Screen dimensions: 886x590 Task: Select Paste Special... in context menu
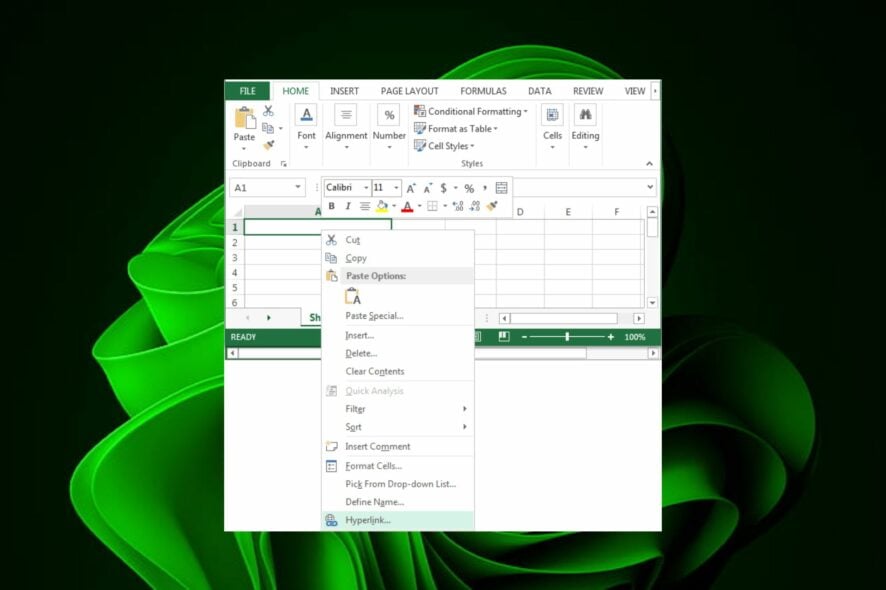click(398, 316)
